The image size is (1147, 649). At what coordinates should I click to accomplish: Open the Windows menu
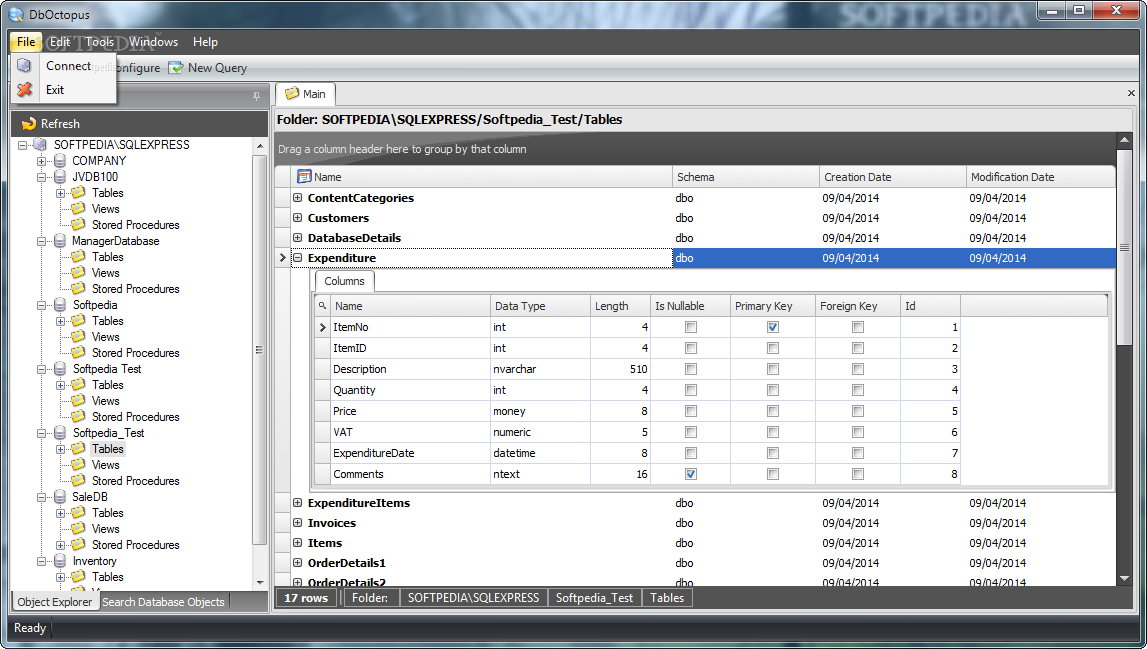point(154,42)
